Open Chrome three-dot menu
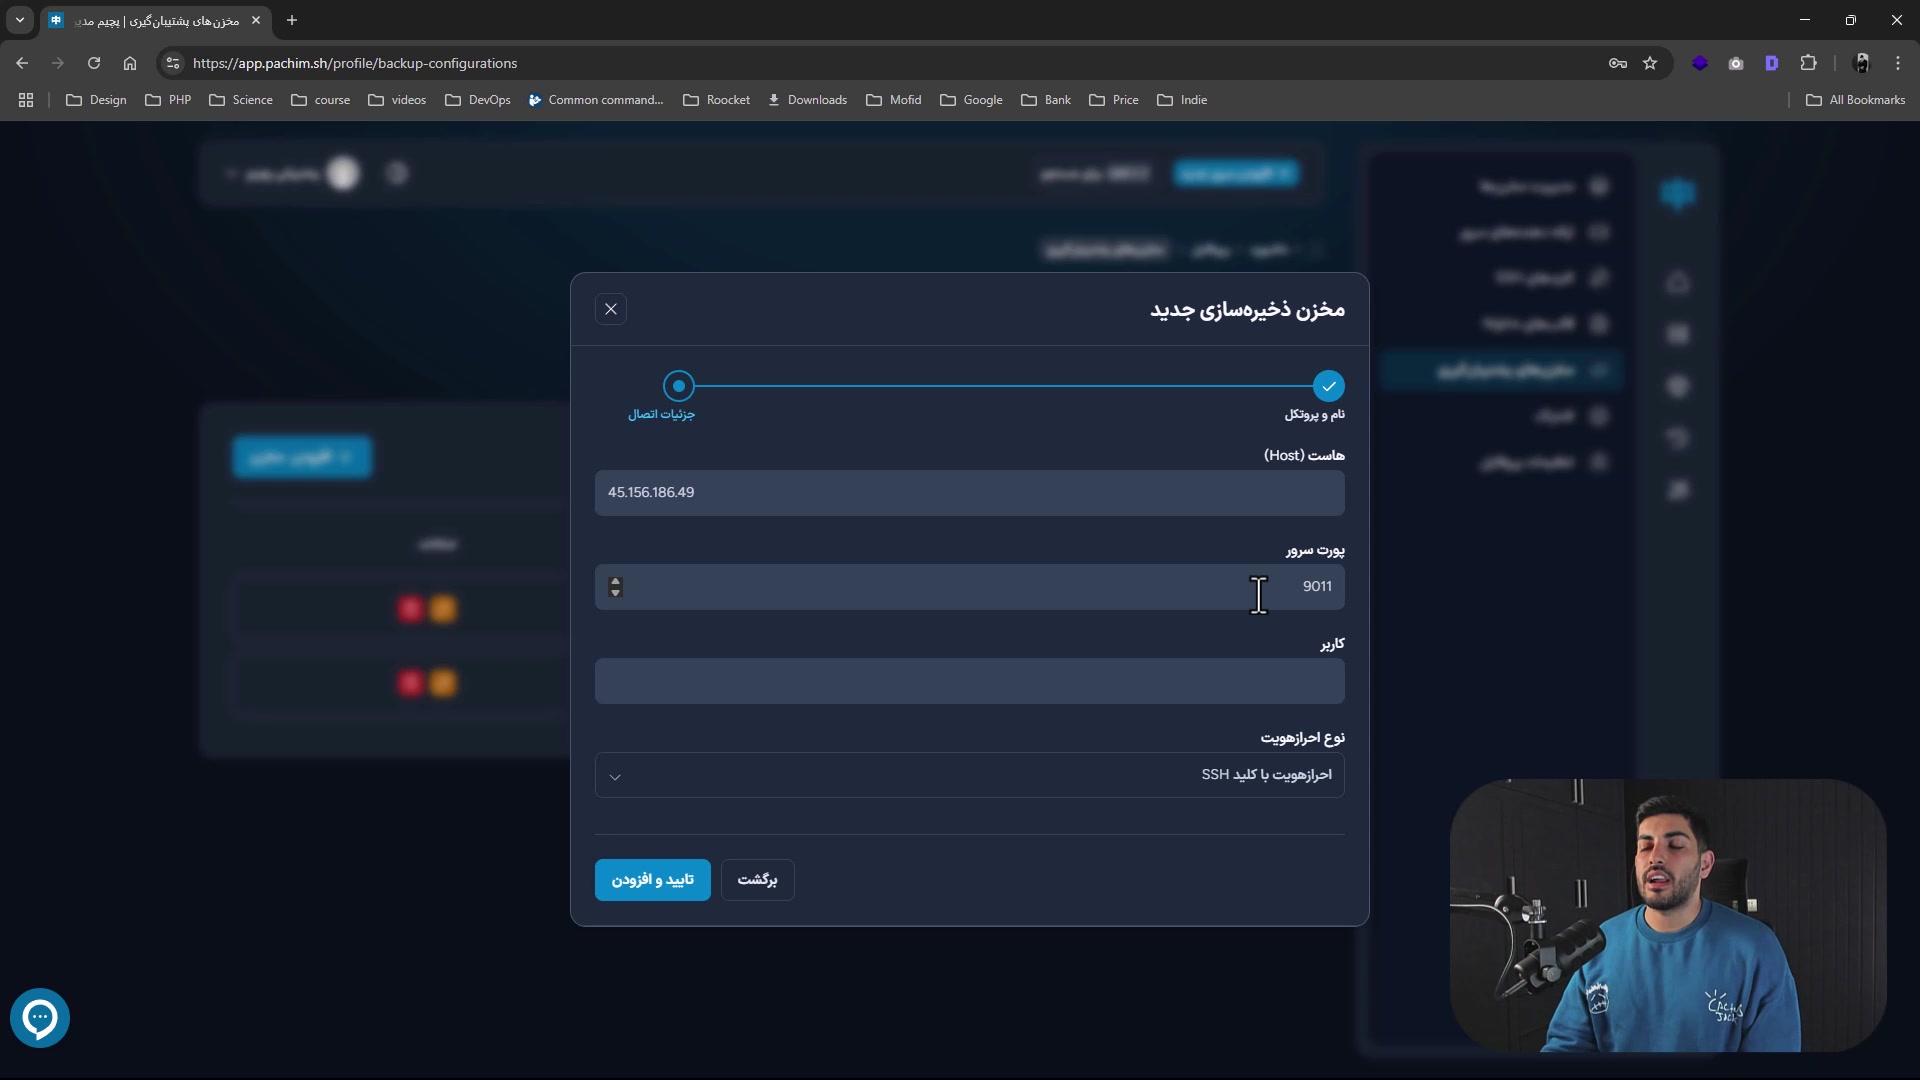1920x1080 pixels. click(1898, 63)
